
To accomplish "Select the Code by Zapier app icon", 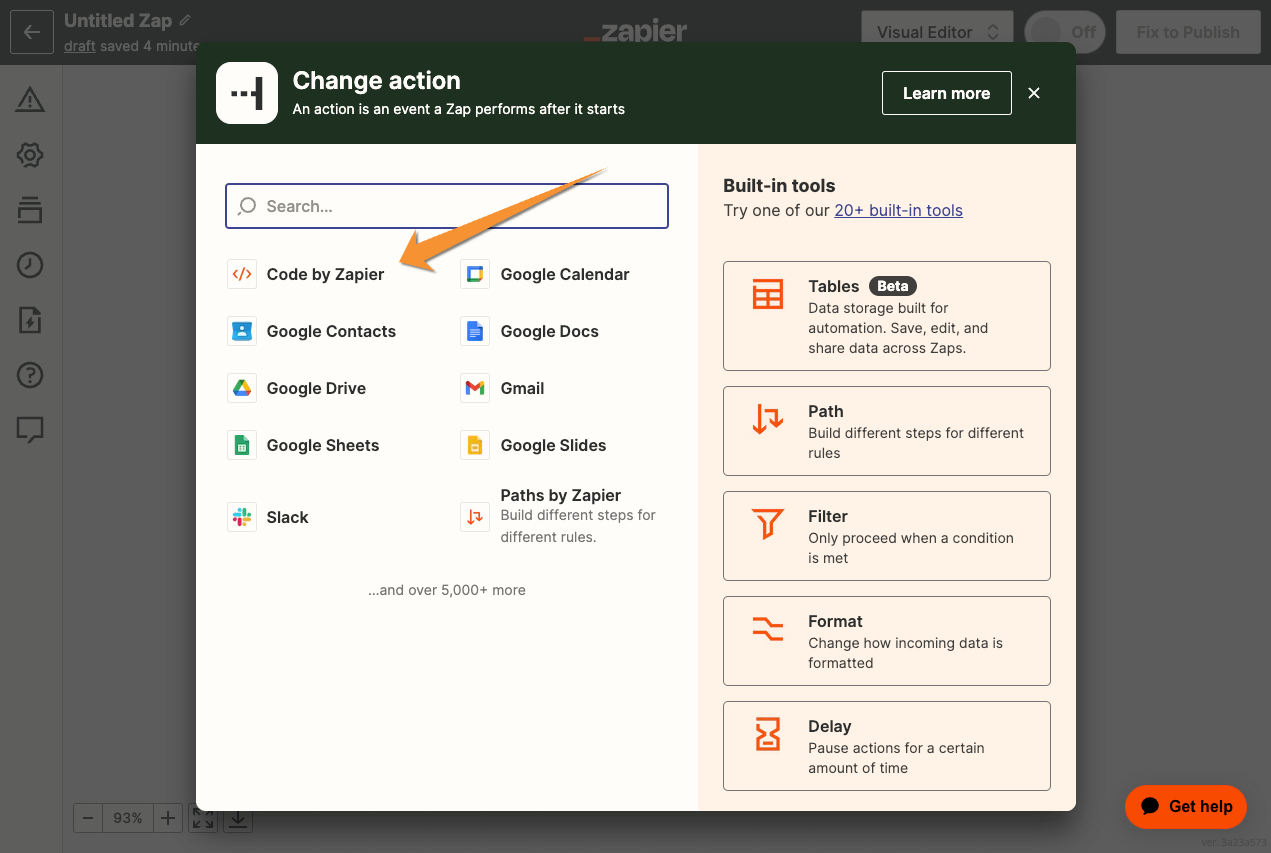I will point(242,274).
